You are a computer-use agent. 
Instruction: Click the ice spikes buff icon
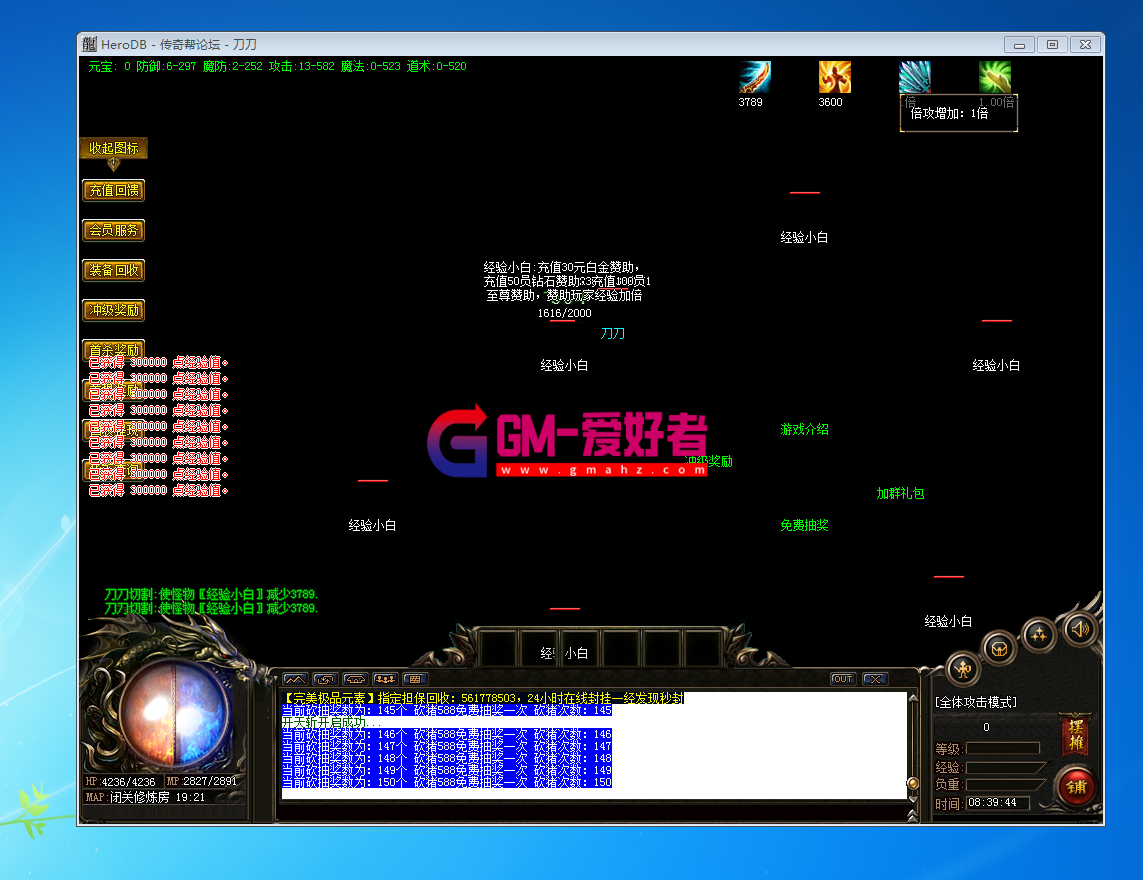(914, 77)
